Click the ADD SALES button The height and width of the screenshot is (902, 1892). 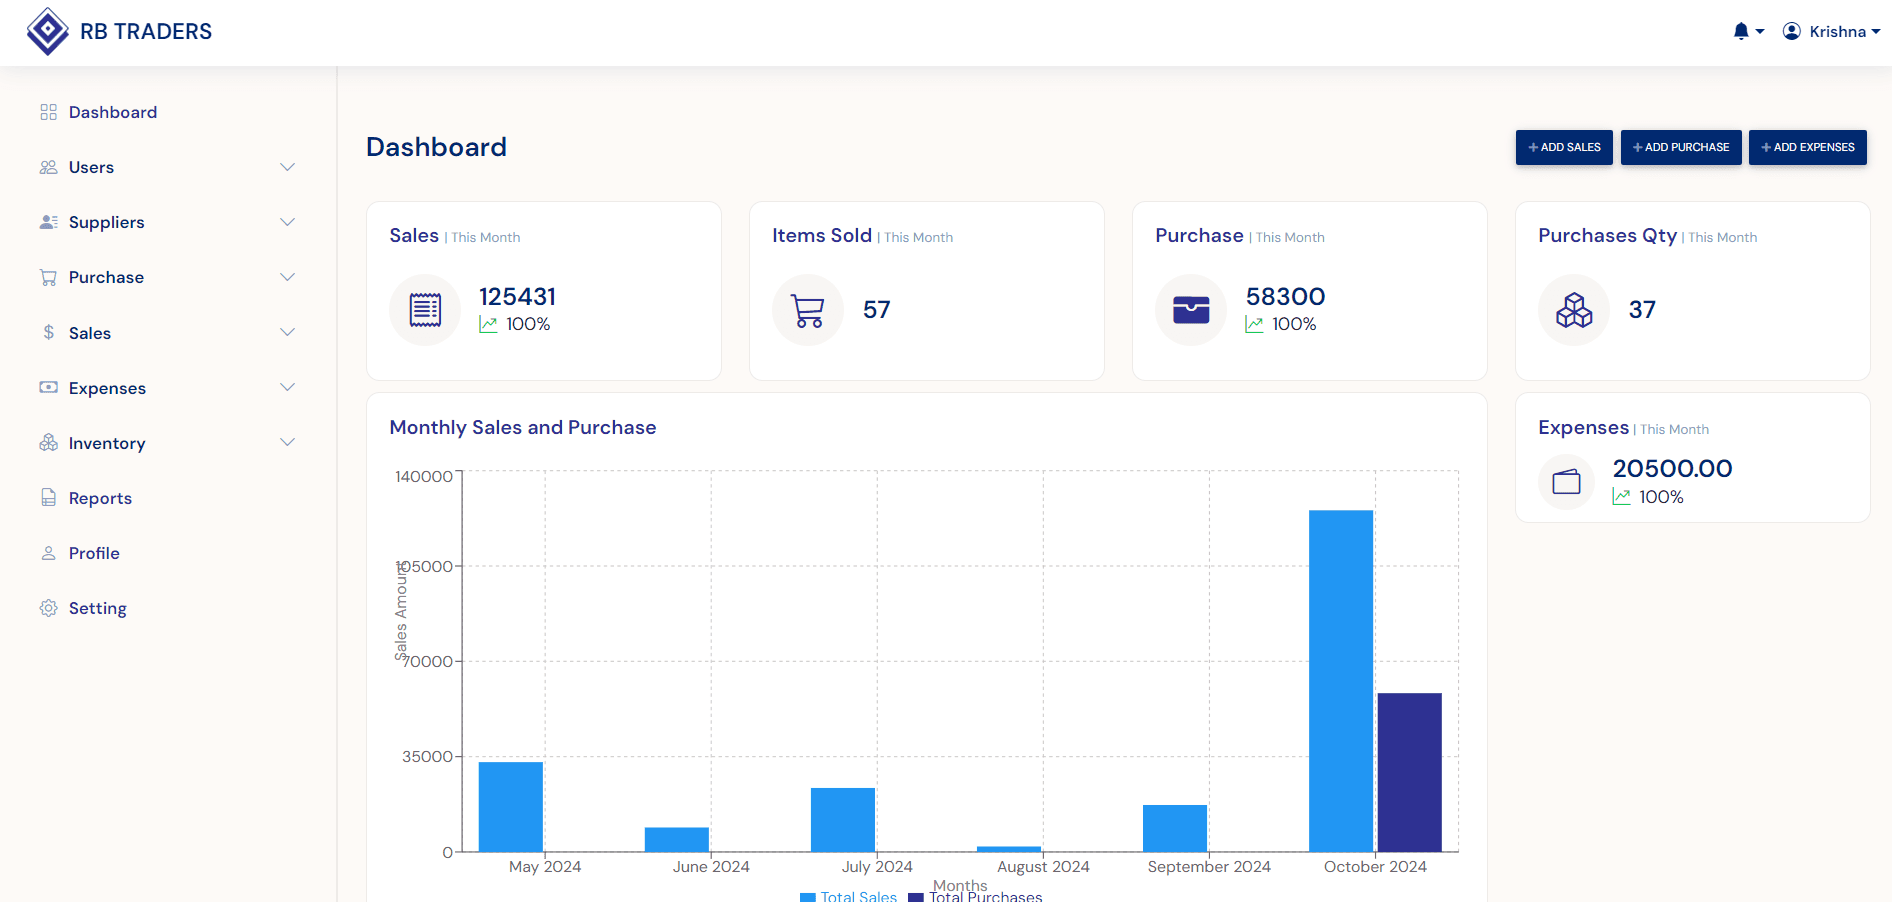1564,147
